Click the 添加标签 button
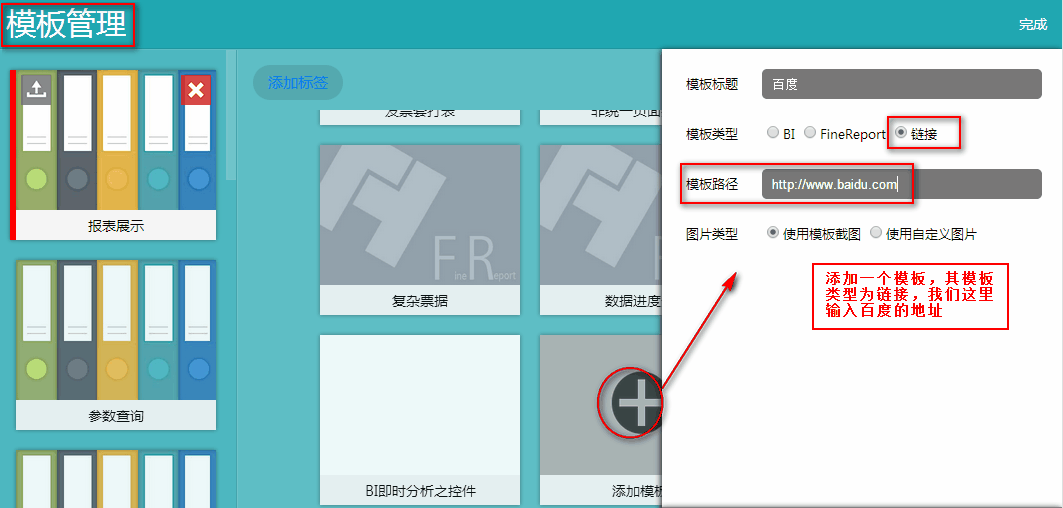This screenshot has width=1063, height=508. (x=297, y=83)
